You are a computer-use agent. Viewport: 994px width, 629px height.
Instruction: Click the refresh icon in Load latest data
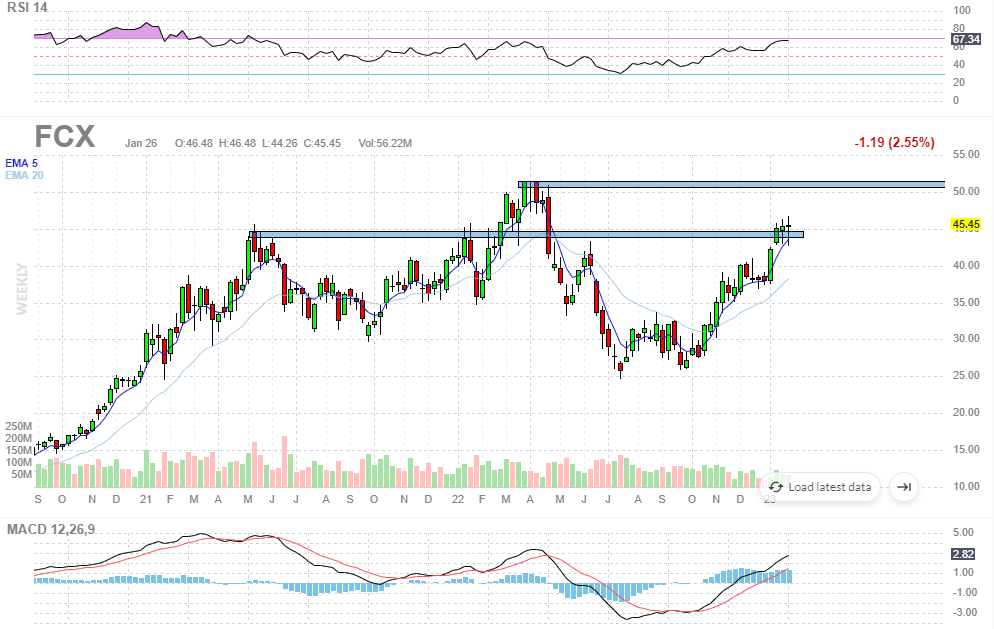point(775,487)
